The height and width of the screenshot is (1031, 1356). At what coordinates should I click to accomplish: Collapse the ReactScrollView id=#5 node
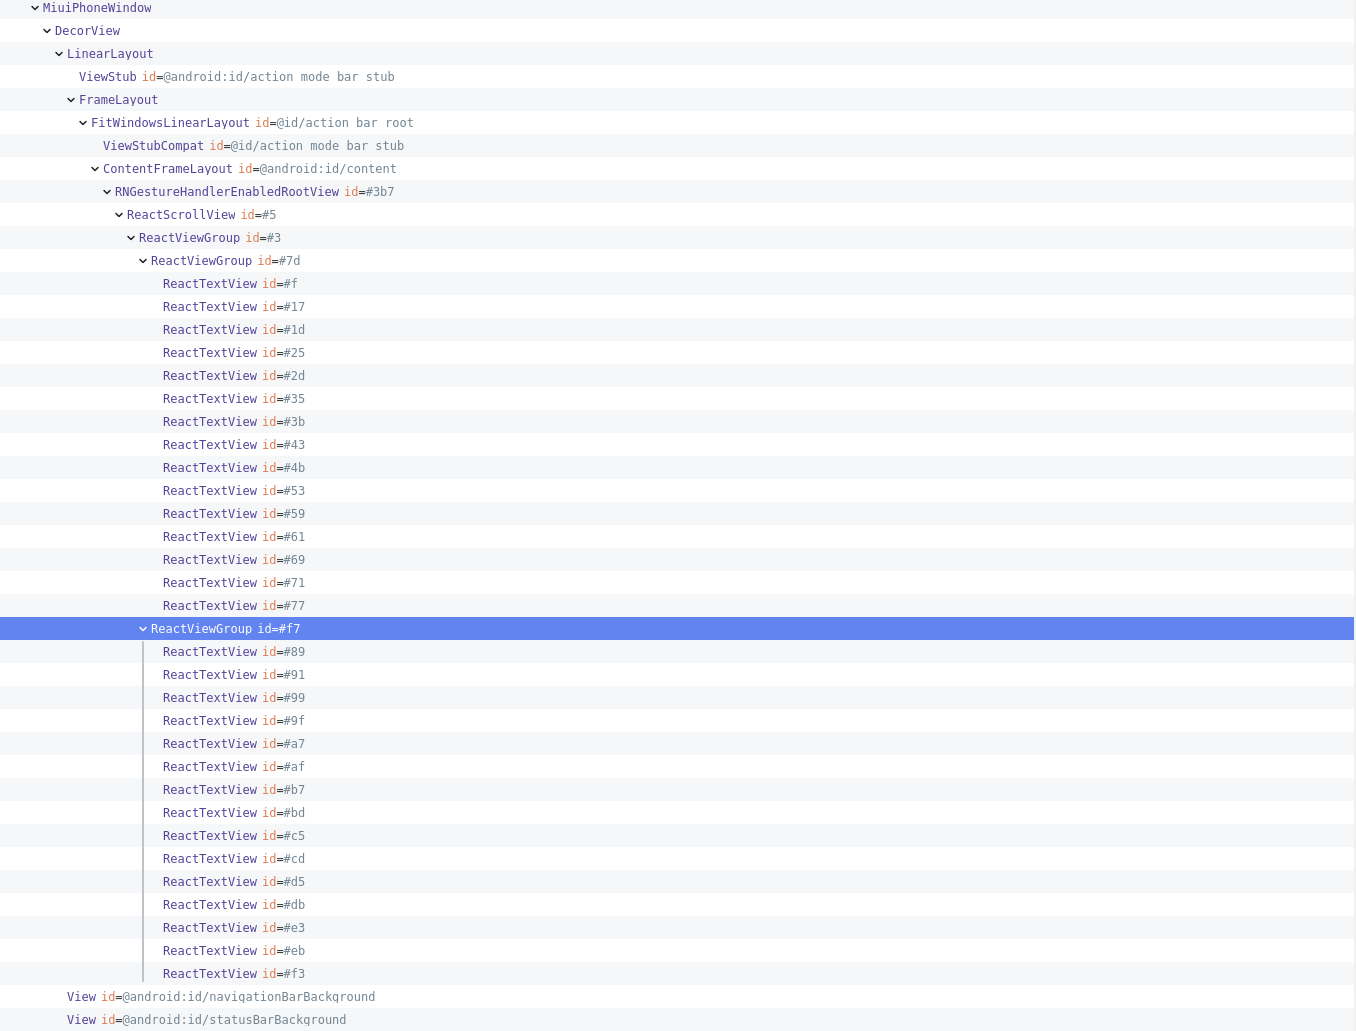click(x=119, y=215)
